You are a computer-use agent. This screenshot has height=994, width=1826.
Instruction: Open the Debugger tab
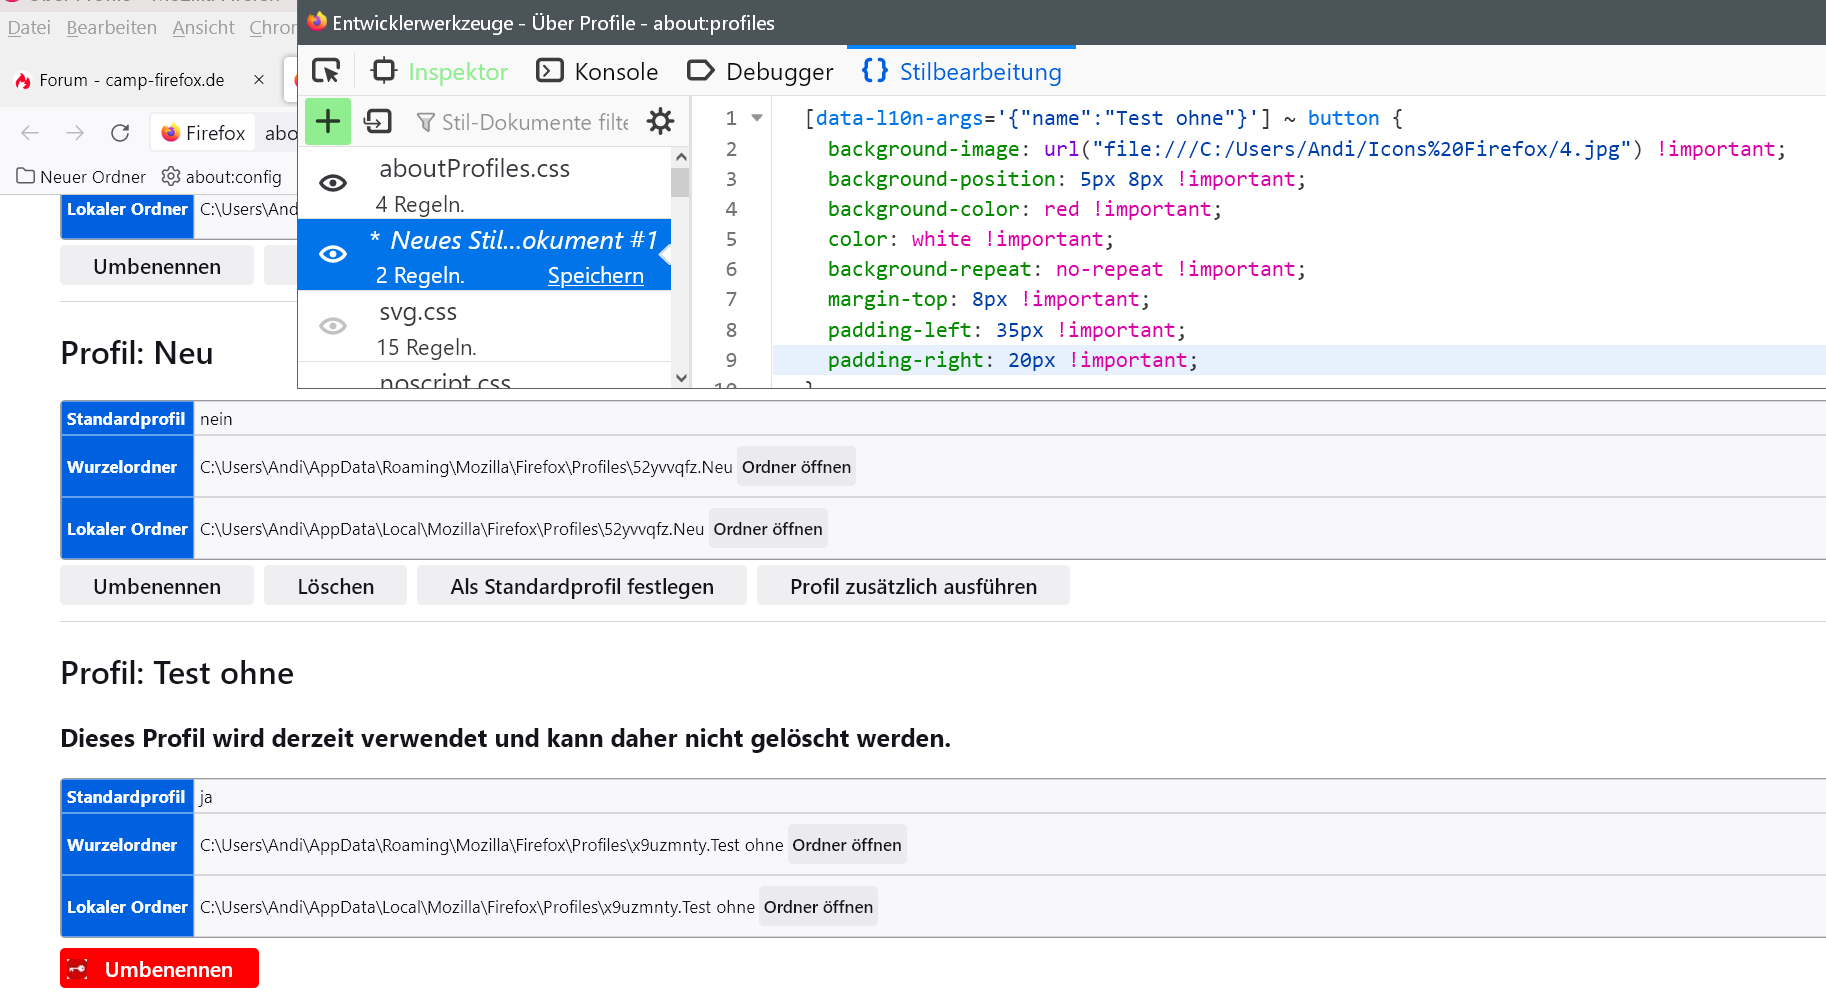coord(760,72)
